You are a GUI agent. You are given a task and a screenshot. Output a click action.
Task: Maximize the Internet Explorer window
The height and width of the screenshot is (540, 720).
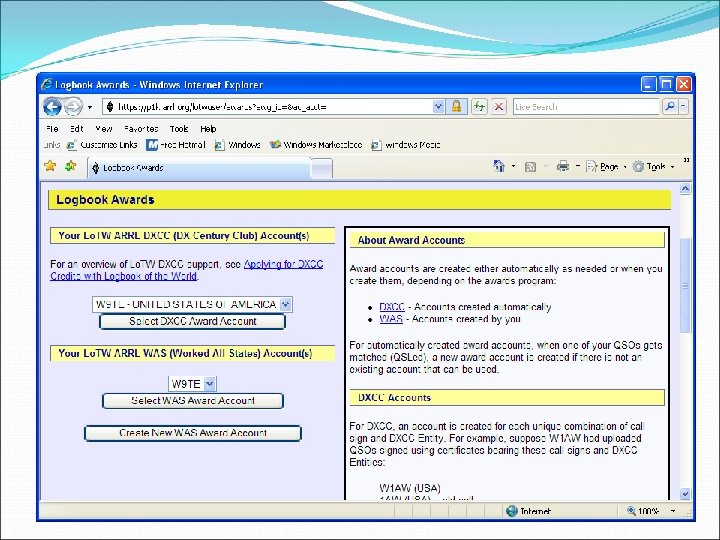click(666, 84)
